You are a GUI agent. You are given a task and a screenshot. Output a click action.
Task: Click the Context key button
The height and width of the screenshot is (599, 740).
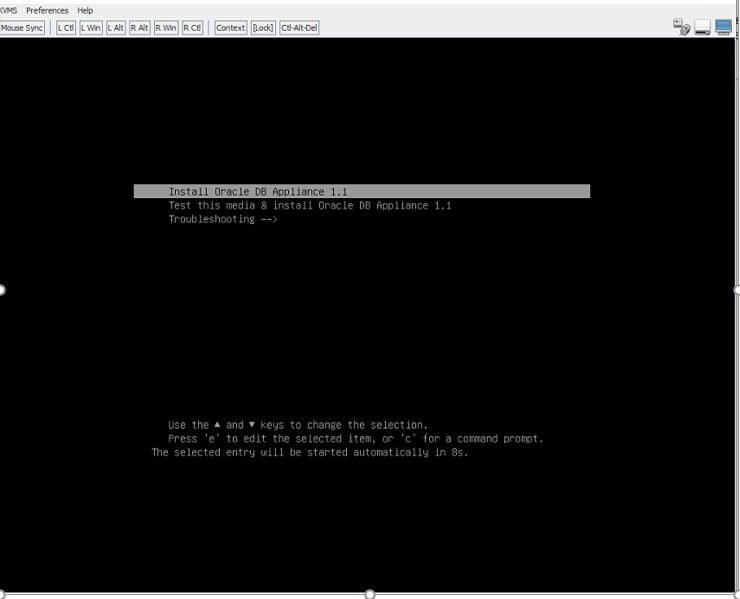tap(230, 28)
